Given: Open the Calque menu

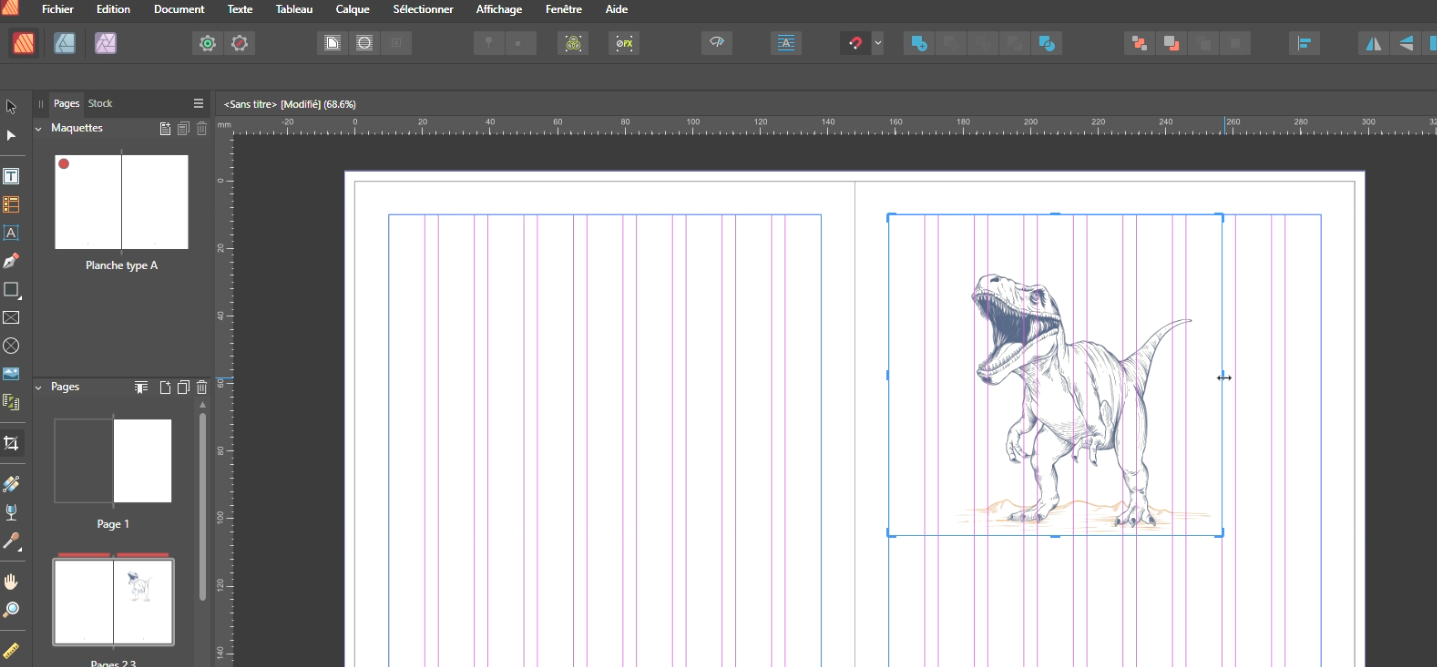Looking at the screenshot, I should [352, 9].
